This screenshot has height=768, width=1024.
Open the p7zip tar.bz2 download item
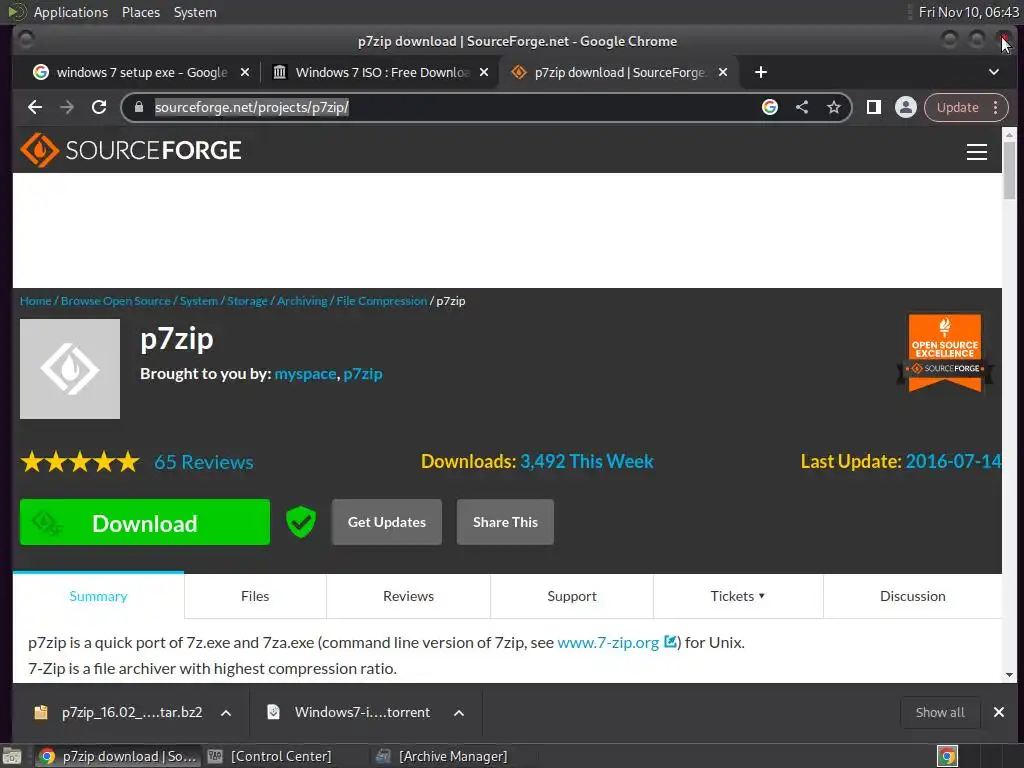click(x=120, y=712)
